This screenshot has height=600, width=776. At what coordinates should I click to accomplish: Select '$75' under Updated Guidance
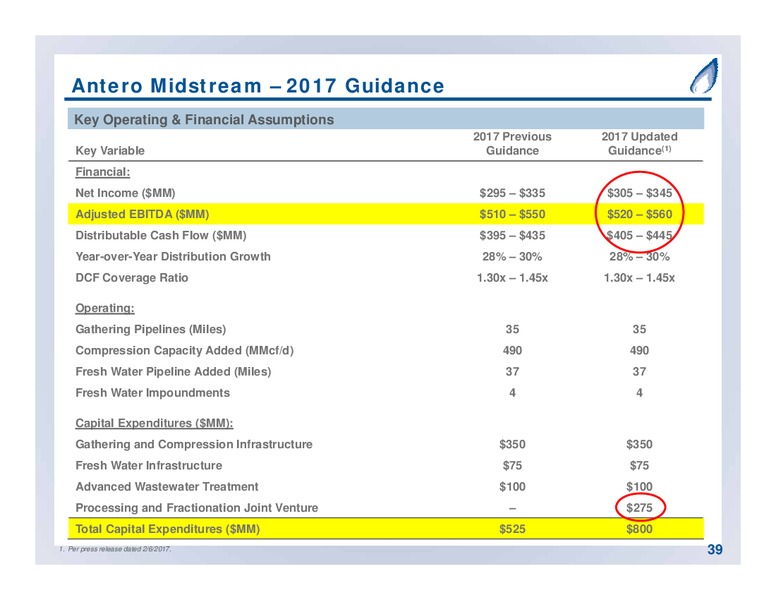point(639,466)
